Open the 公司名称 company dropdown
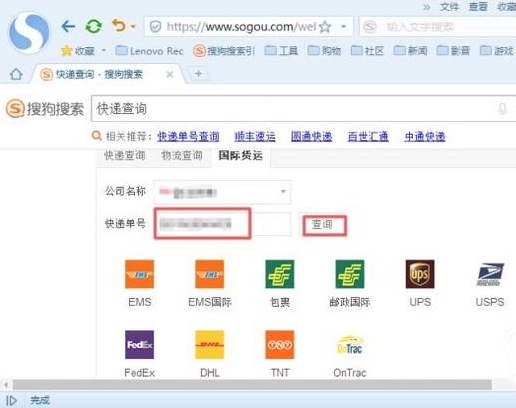 tap(222, 192)
